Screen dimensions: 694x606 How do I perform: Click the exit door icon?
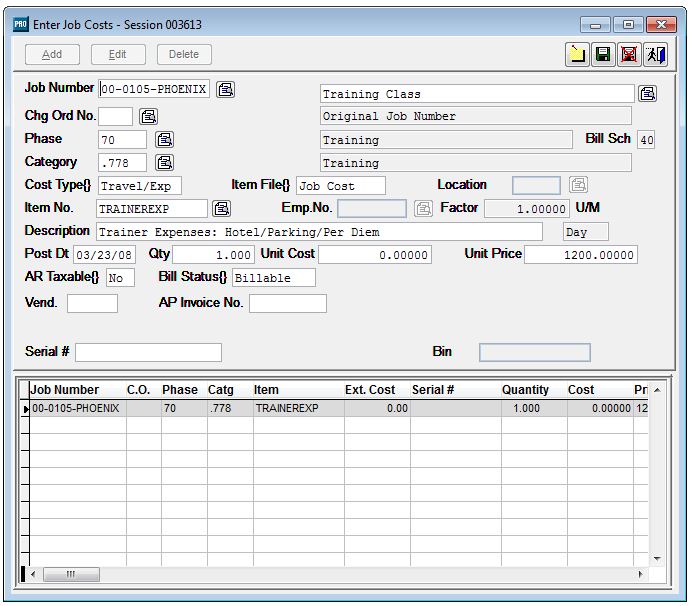(655, 54)
